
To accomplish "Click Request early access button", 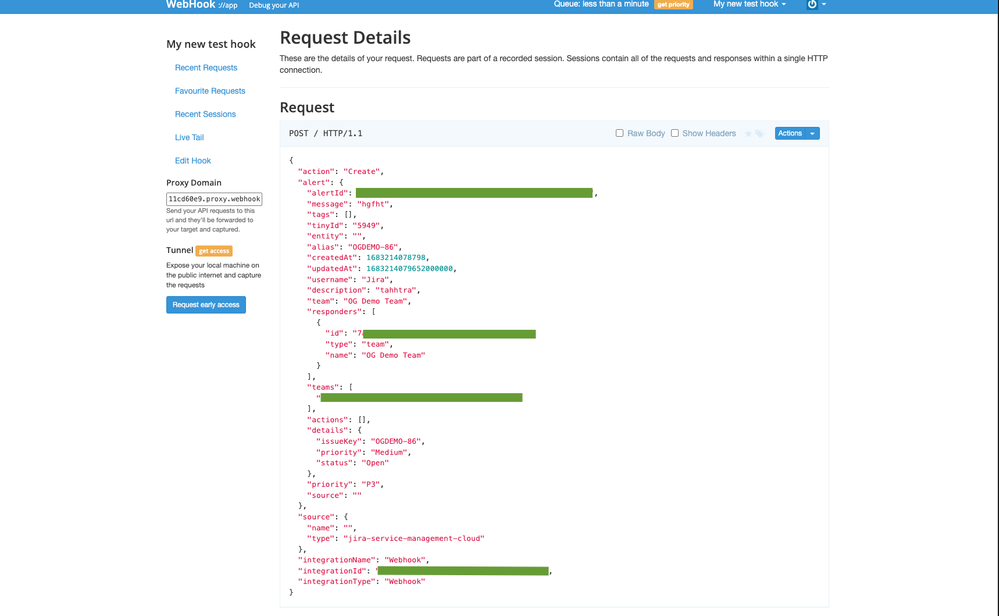I will 206,304.
